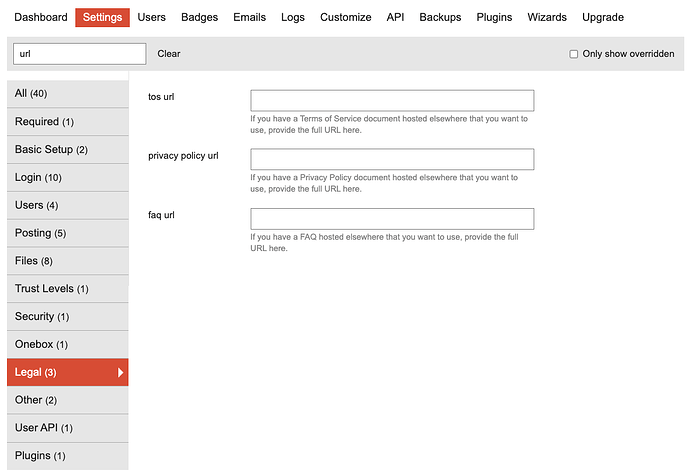Go to the Users admin tab
This screenshot has height=475, width=690.
151,17
